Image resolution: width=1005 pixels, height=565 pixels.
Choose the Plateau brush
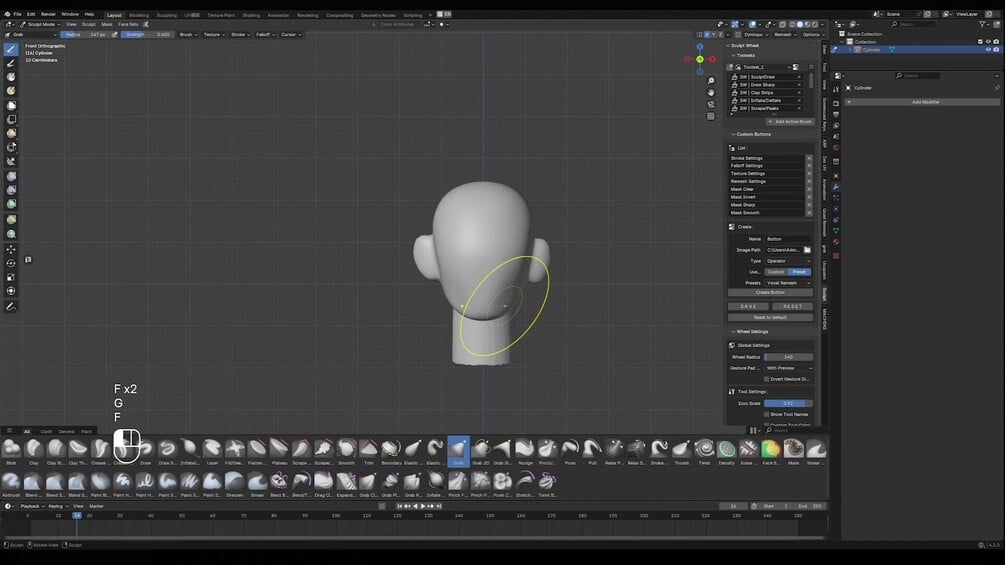pyautogui.click(x=279, y=451)
